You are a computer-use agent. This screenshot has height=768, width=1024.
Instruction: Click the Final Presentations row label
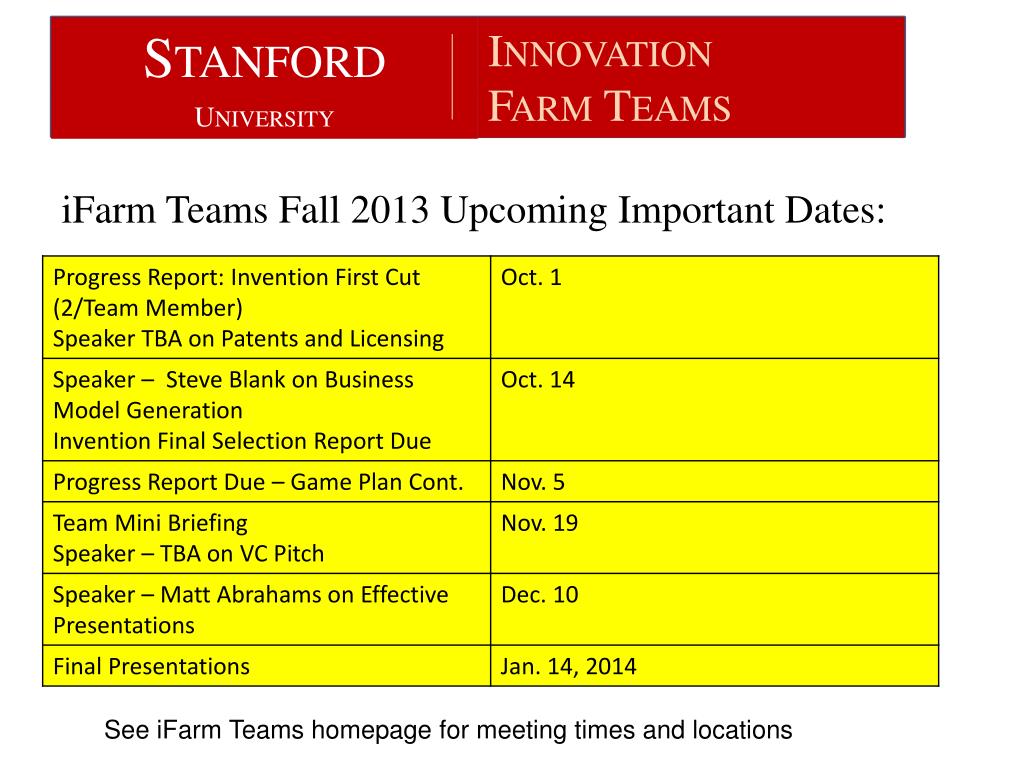[152, 667]
